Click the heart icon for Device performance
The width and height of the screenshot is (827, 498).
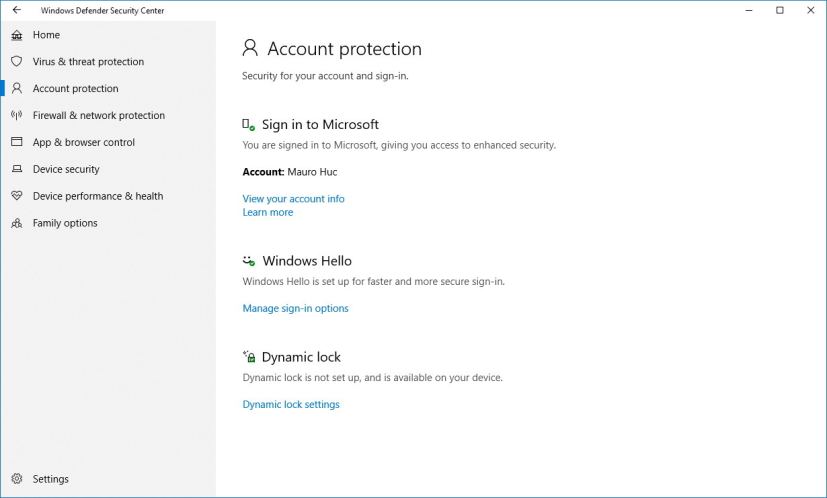click(17, 196)
